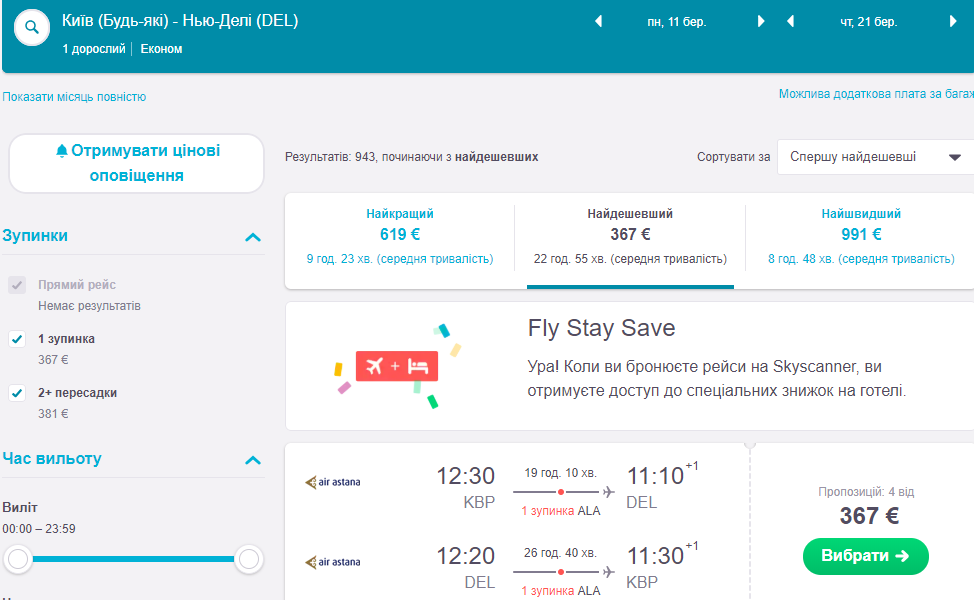Open 'Показати місяць повністю' link
Screen dimensions: 974x600
click(x=75, y=97)
